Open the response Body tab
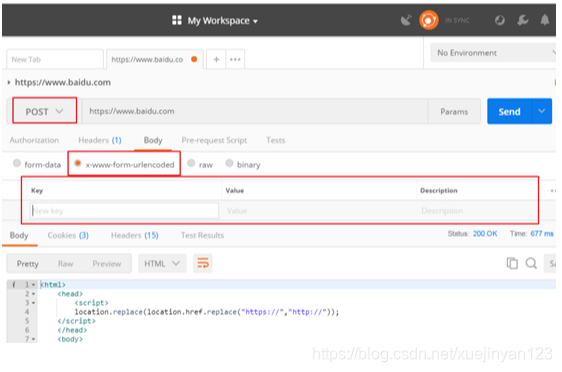 (19, 235)
